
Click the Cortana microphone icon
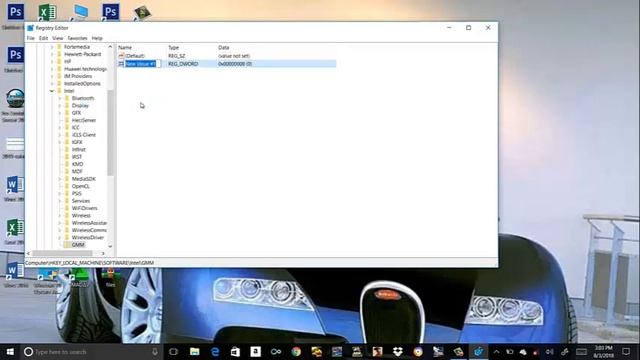pos(155,351)
